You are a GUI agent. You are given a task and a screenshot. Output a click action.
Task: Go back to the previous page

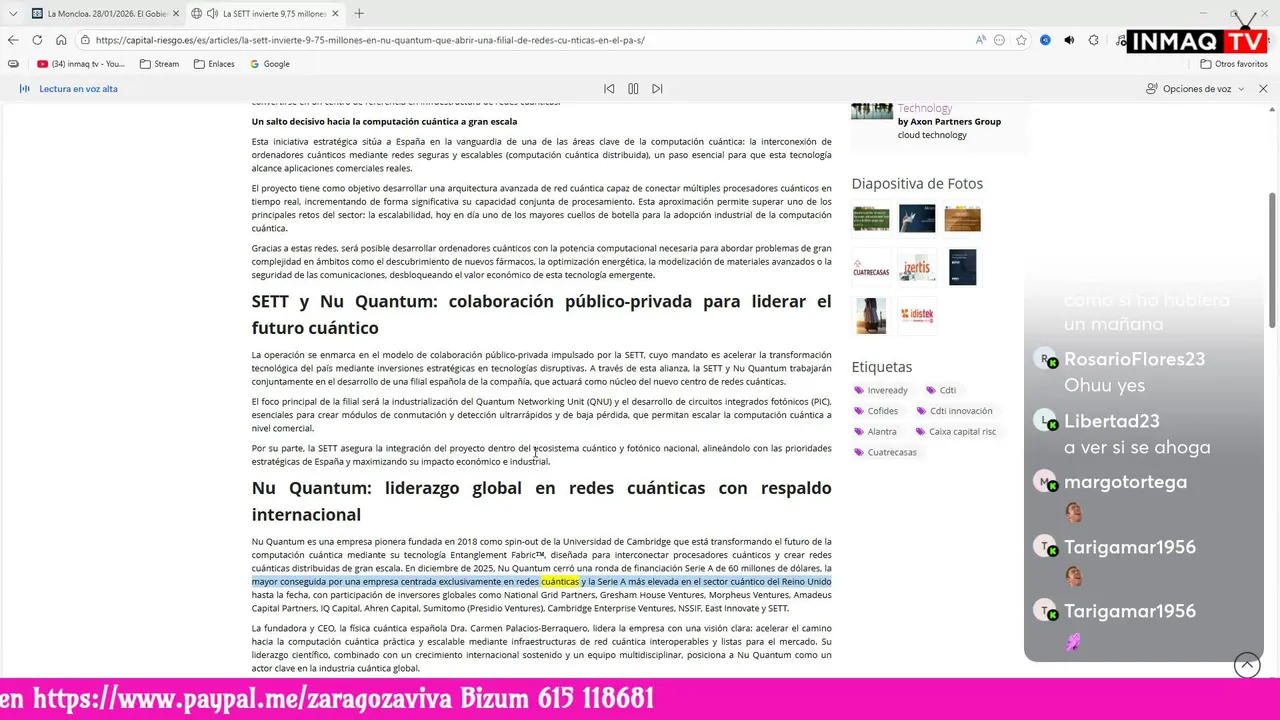pyautogui.click(x=13, y=40)
